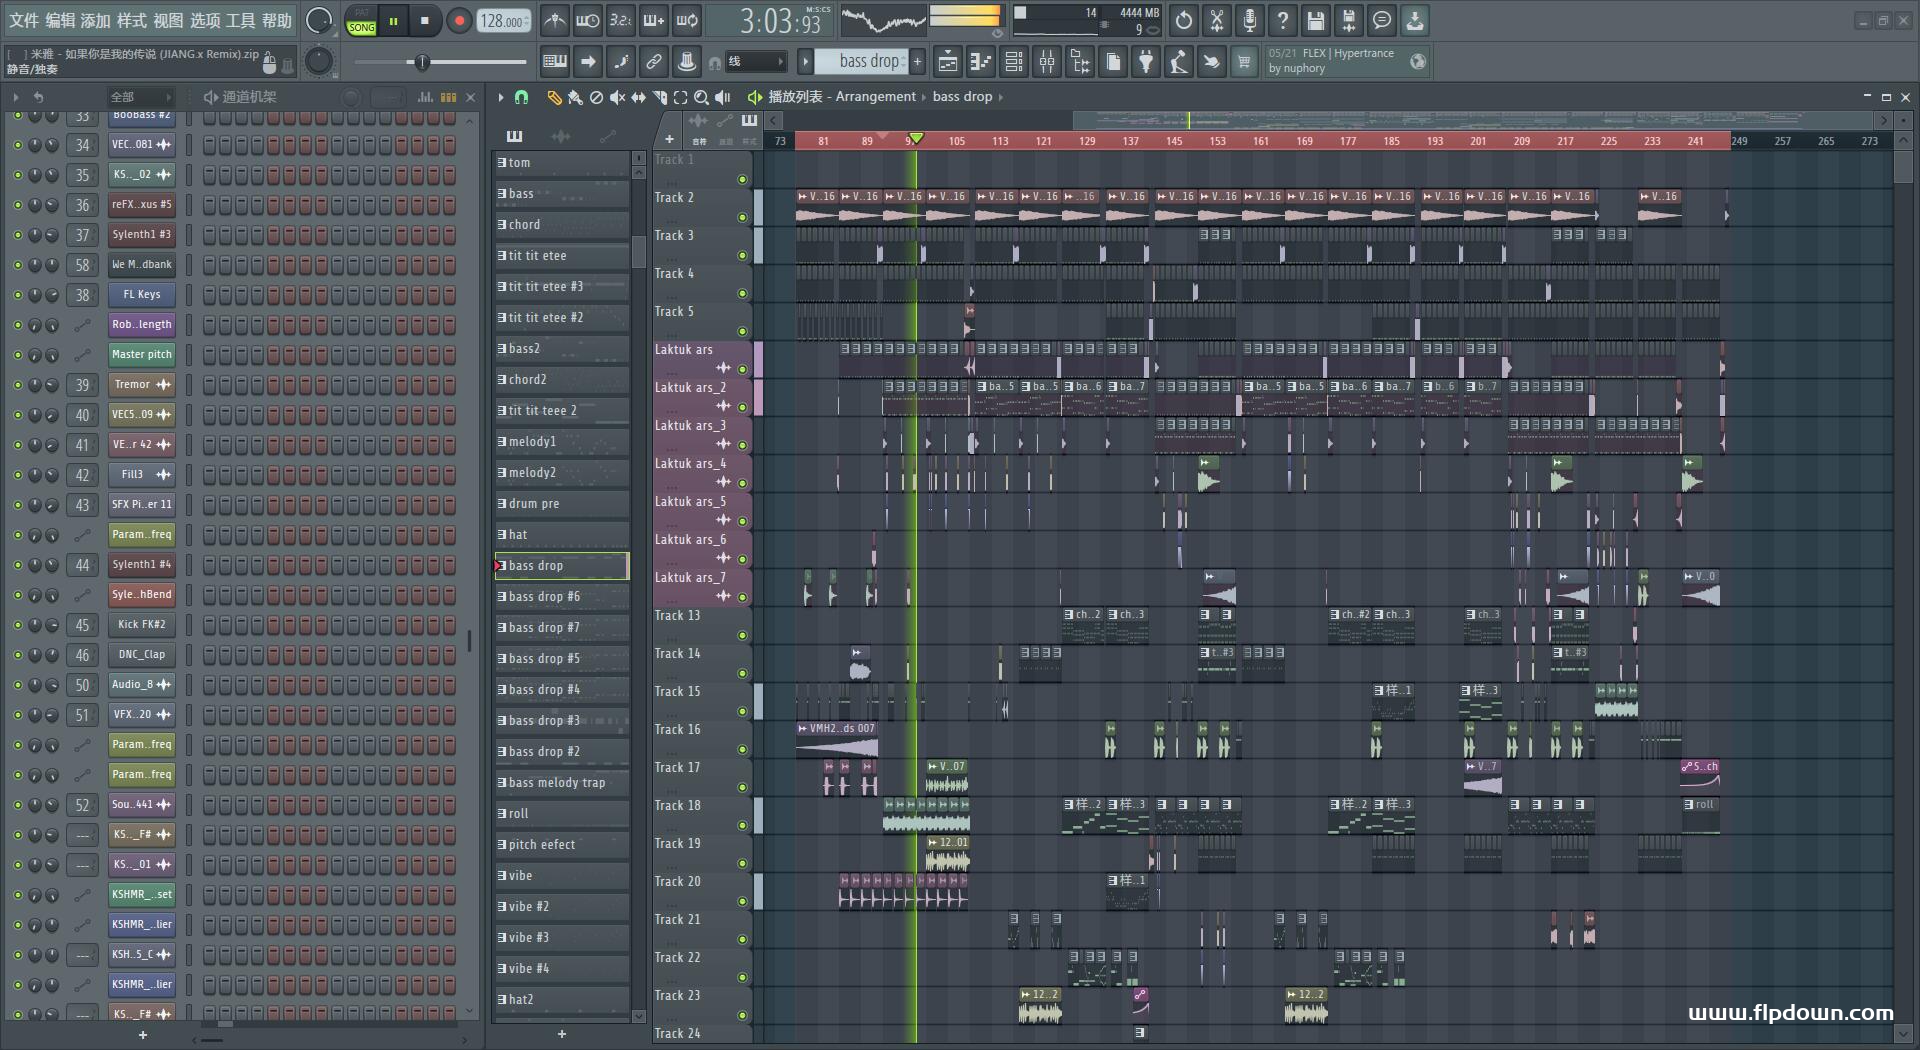Select the playlist Draw pencil tool

coord(554,97)
